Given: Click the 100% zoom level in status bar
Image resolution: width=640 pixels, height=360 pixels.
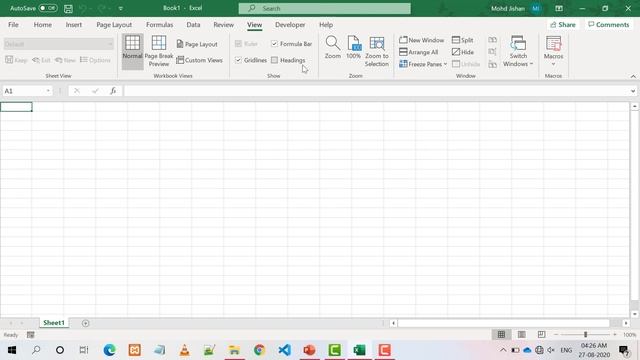Looking at the screenshot, I should [x=629, y=335].
